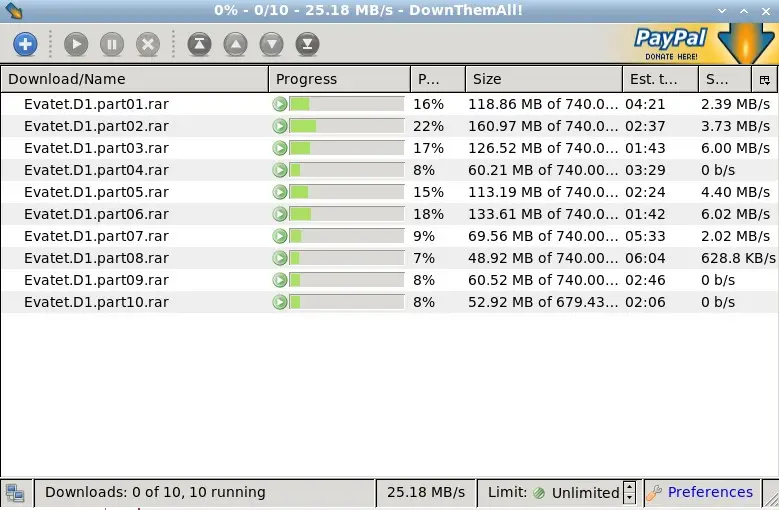Click the Move to bottom toolbar icon
The width and height of the screenshot is (779, 510).
308,44
